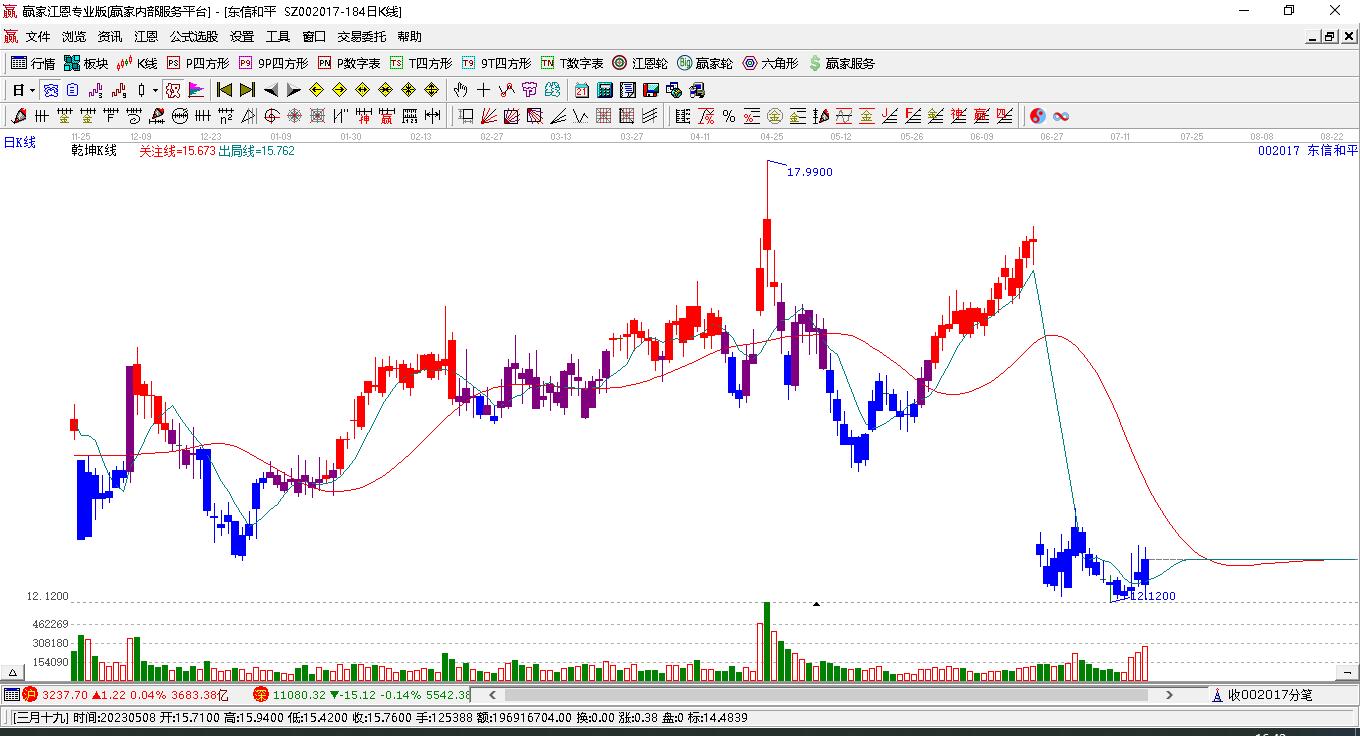Screen dimensions: 1360x736
Task: Click the yellow diamond right-arrow icon
Action: [340, 90]
